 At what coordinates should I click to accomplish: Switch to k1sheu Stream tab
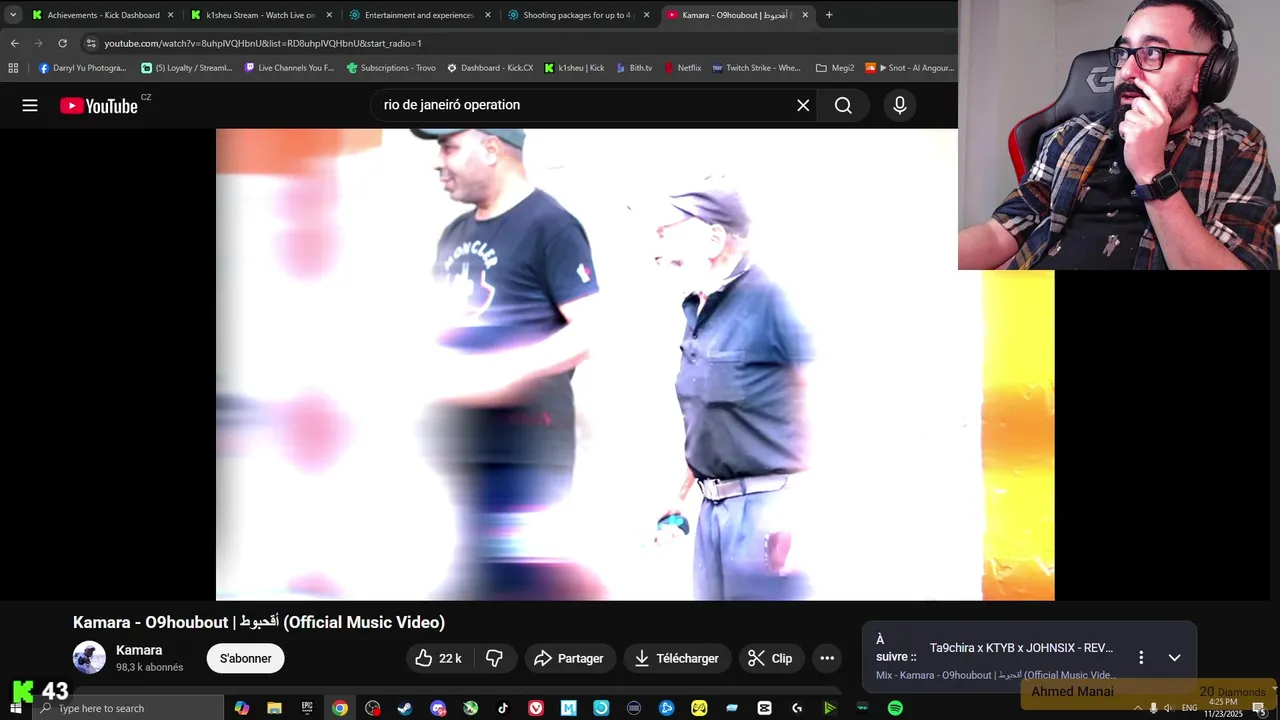[260, 15]
